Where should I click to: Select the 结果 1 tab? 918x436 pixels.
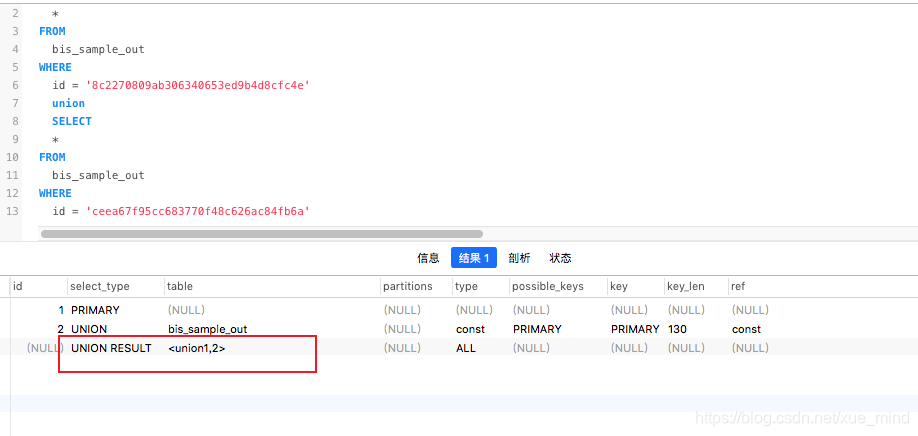pos(474,258)
